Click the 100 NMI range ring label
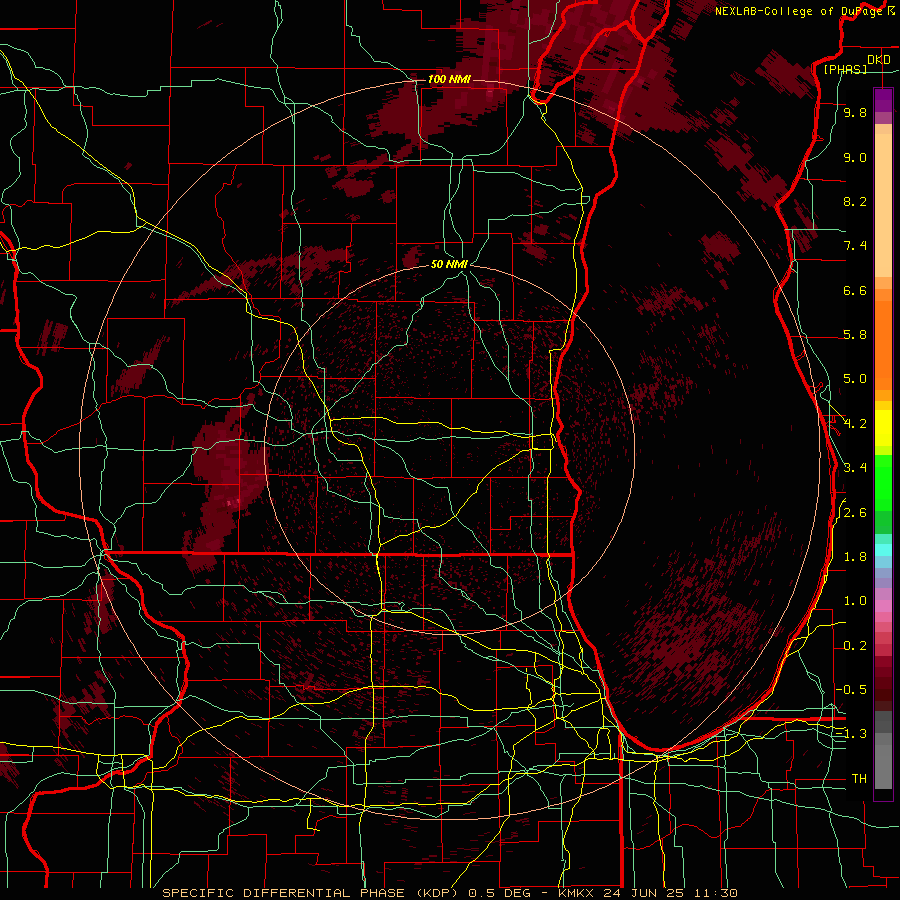 (x=449, y=79)
